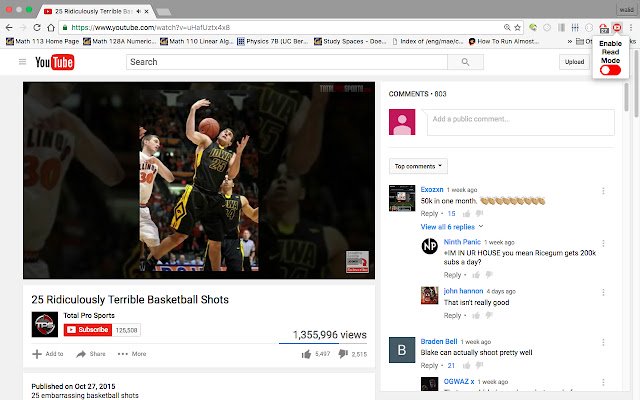Click the comments panel scrollbar
Screen dimensions: 640x400
(x=626, y=96)
